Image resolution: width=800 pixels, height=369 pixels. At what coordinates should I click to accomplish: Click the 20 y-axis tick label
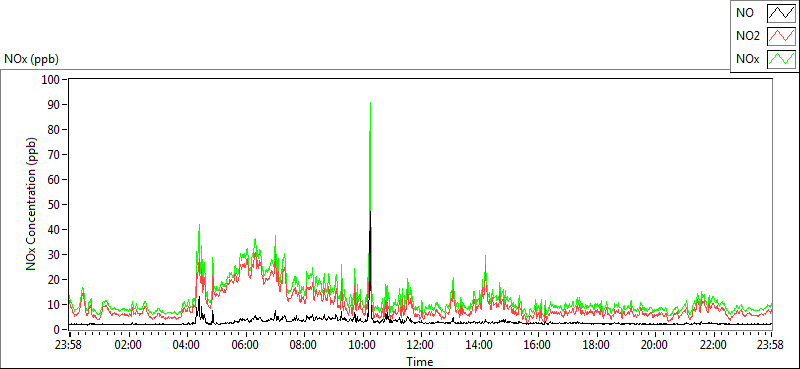point(55,280)
